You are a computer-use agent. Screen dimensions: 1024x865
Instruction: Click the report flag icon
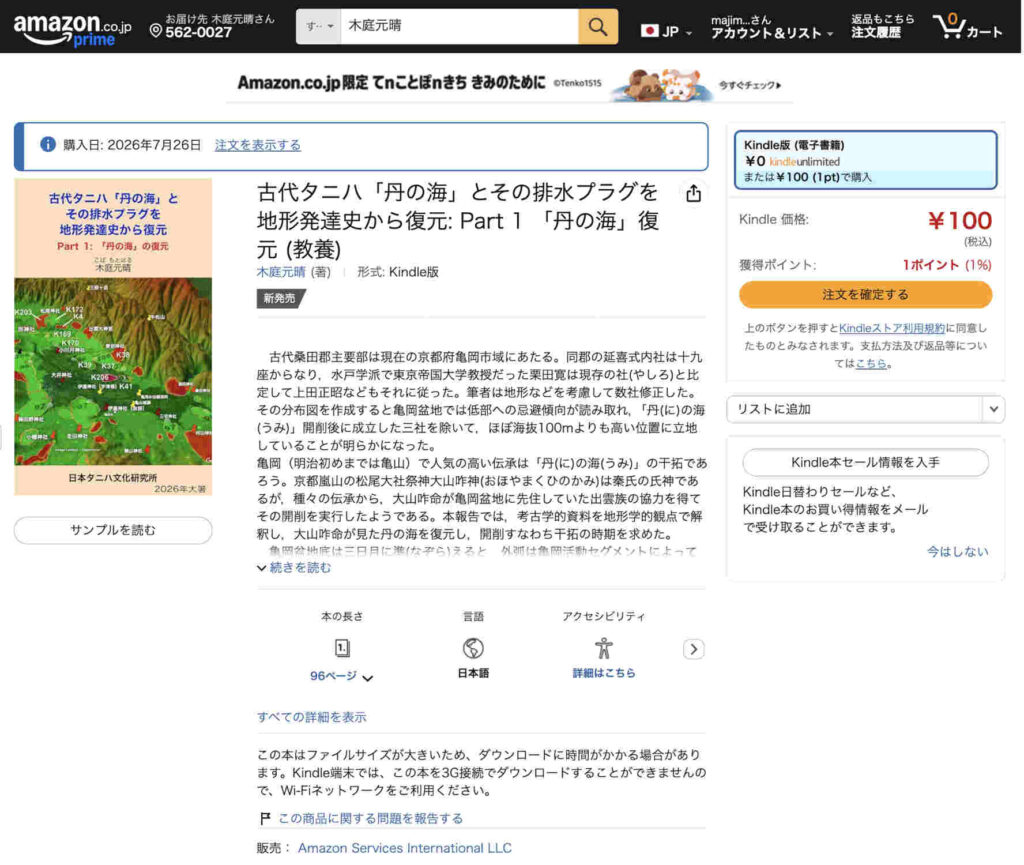coord(265,818)
